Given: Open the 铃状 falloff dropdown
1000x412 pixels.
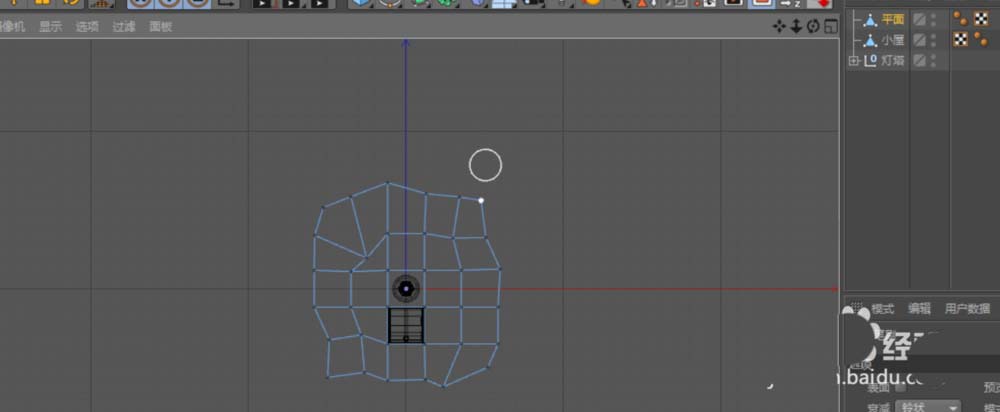Looking at the screenshot, I should pyautogui.click(x=930, y=407).
